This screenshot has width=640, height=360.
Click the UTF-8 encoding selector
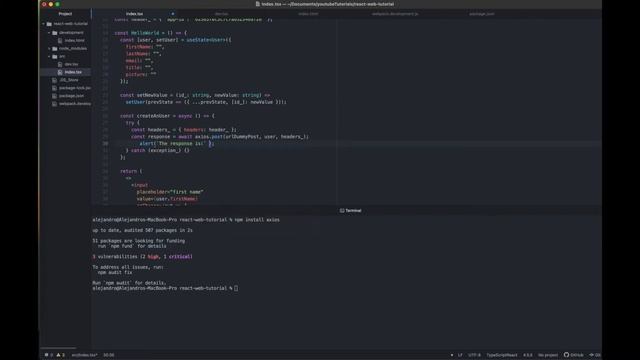[474, 355]
